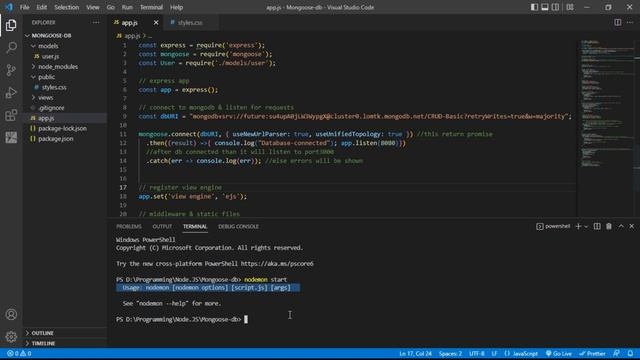Viewport: 640px width, 360px height.
Task: Toggle secondary side bar layout icon
Action: [x=555, y=7]
